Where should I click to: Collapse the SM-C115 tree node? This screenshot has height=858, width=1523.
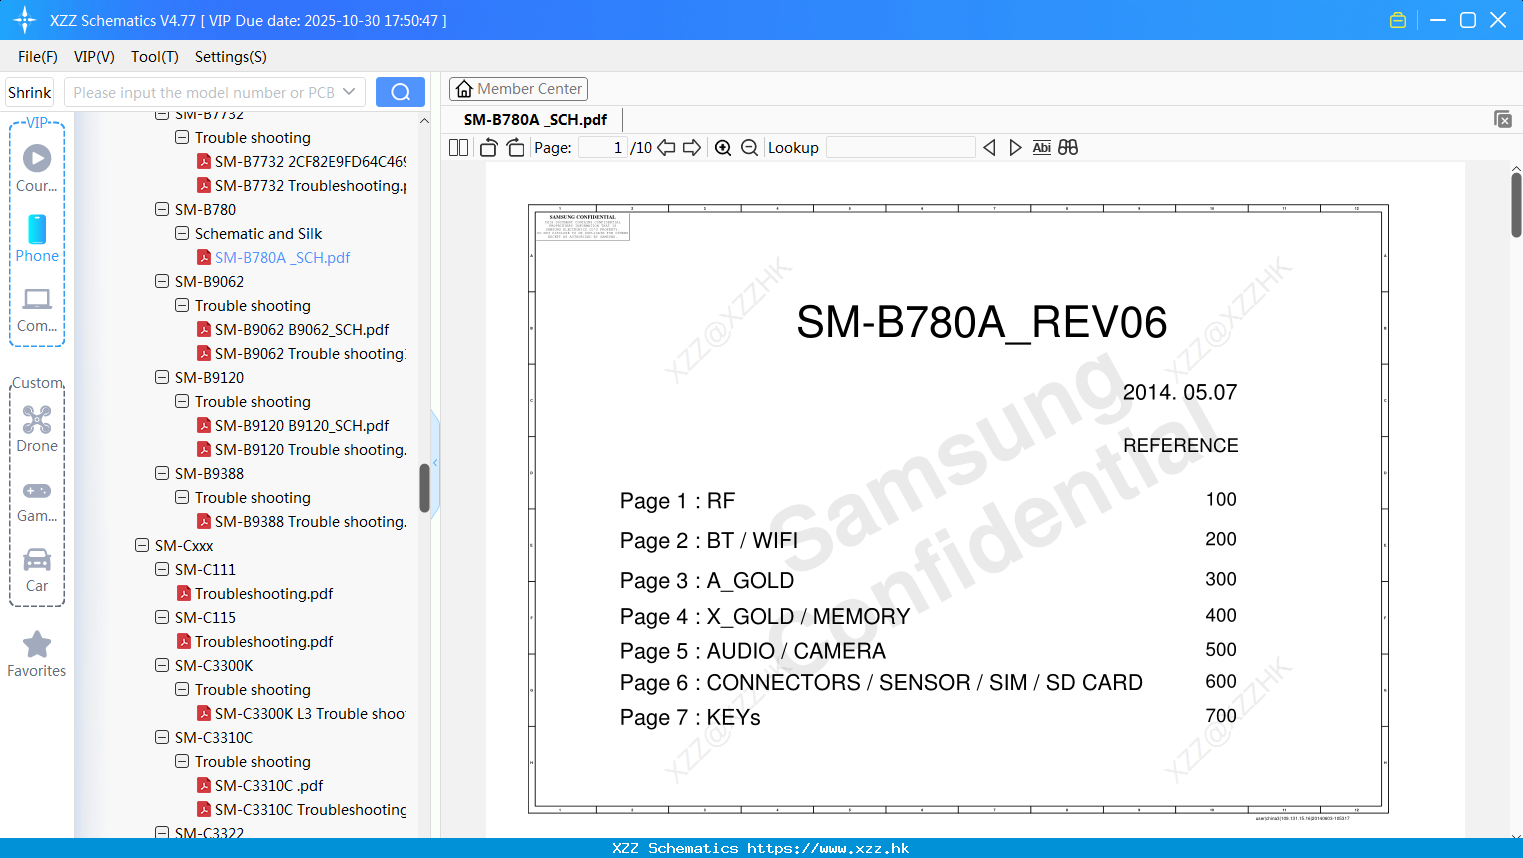click(162, 617)
